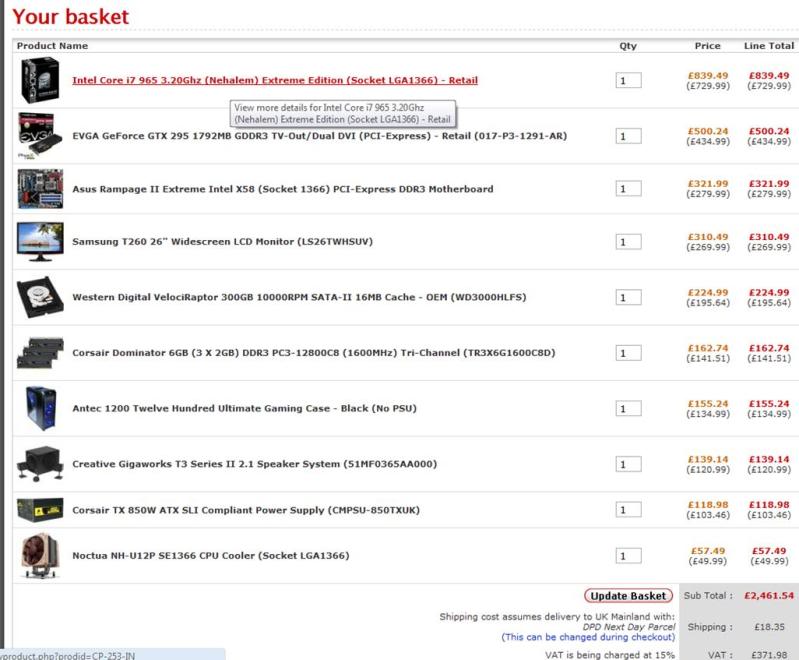Click the Creative Gigaworks speaker thumbnail

(40, 464)
